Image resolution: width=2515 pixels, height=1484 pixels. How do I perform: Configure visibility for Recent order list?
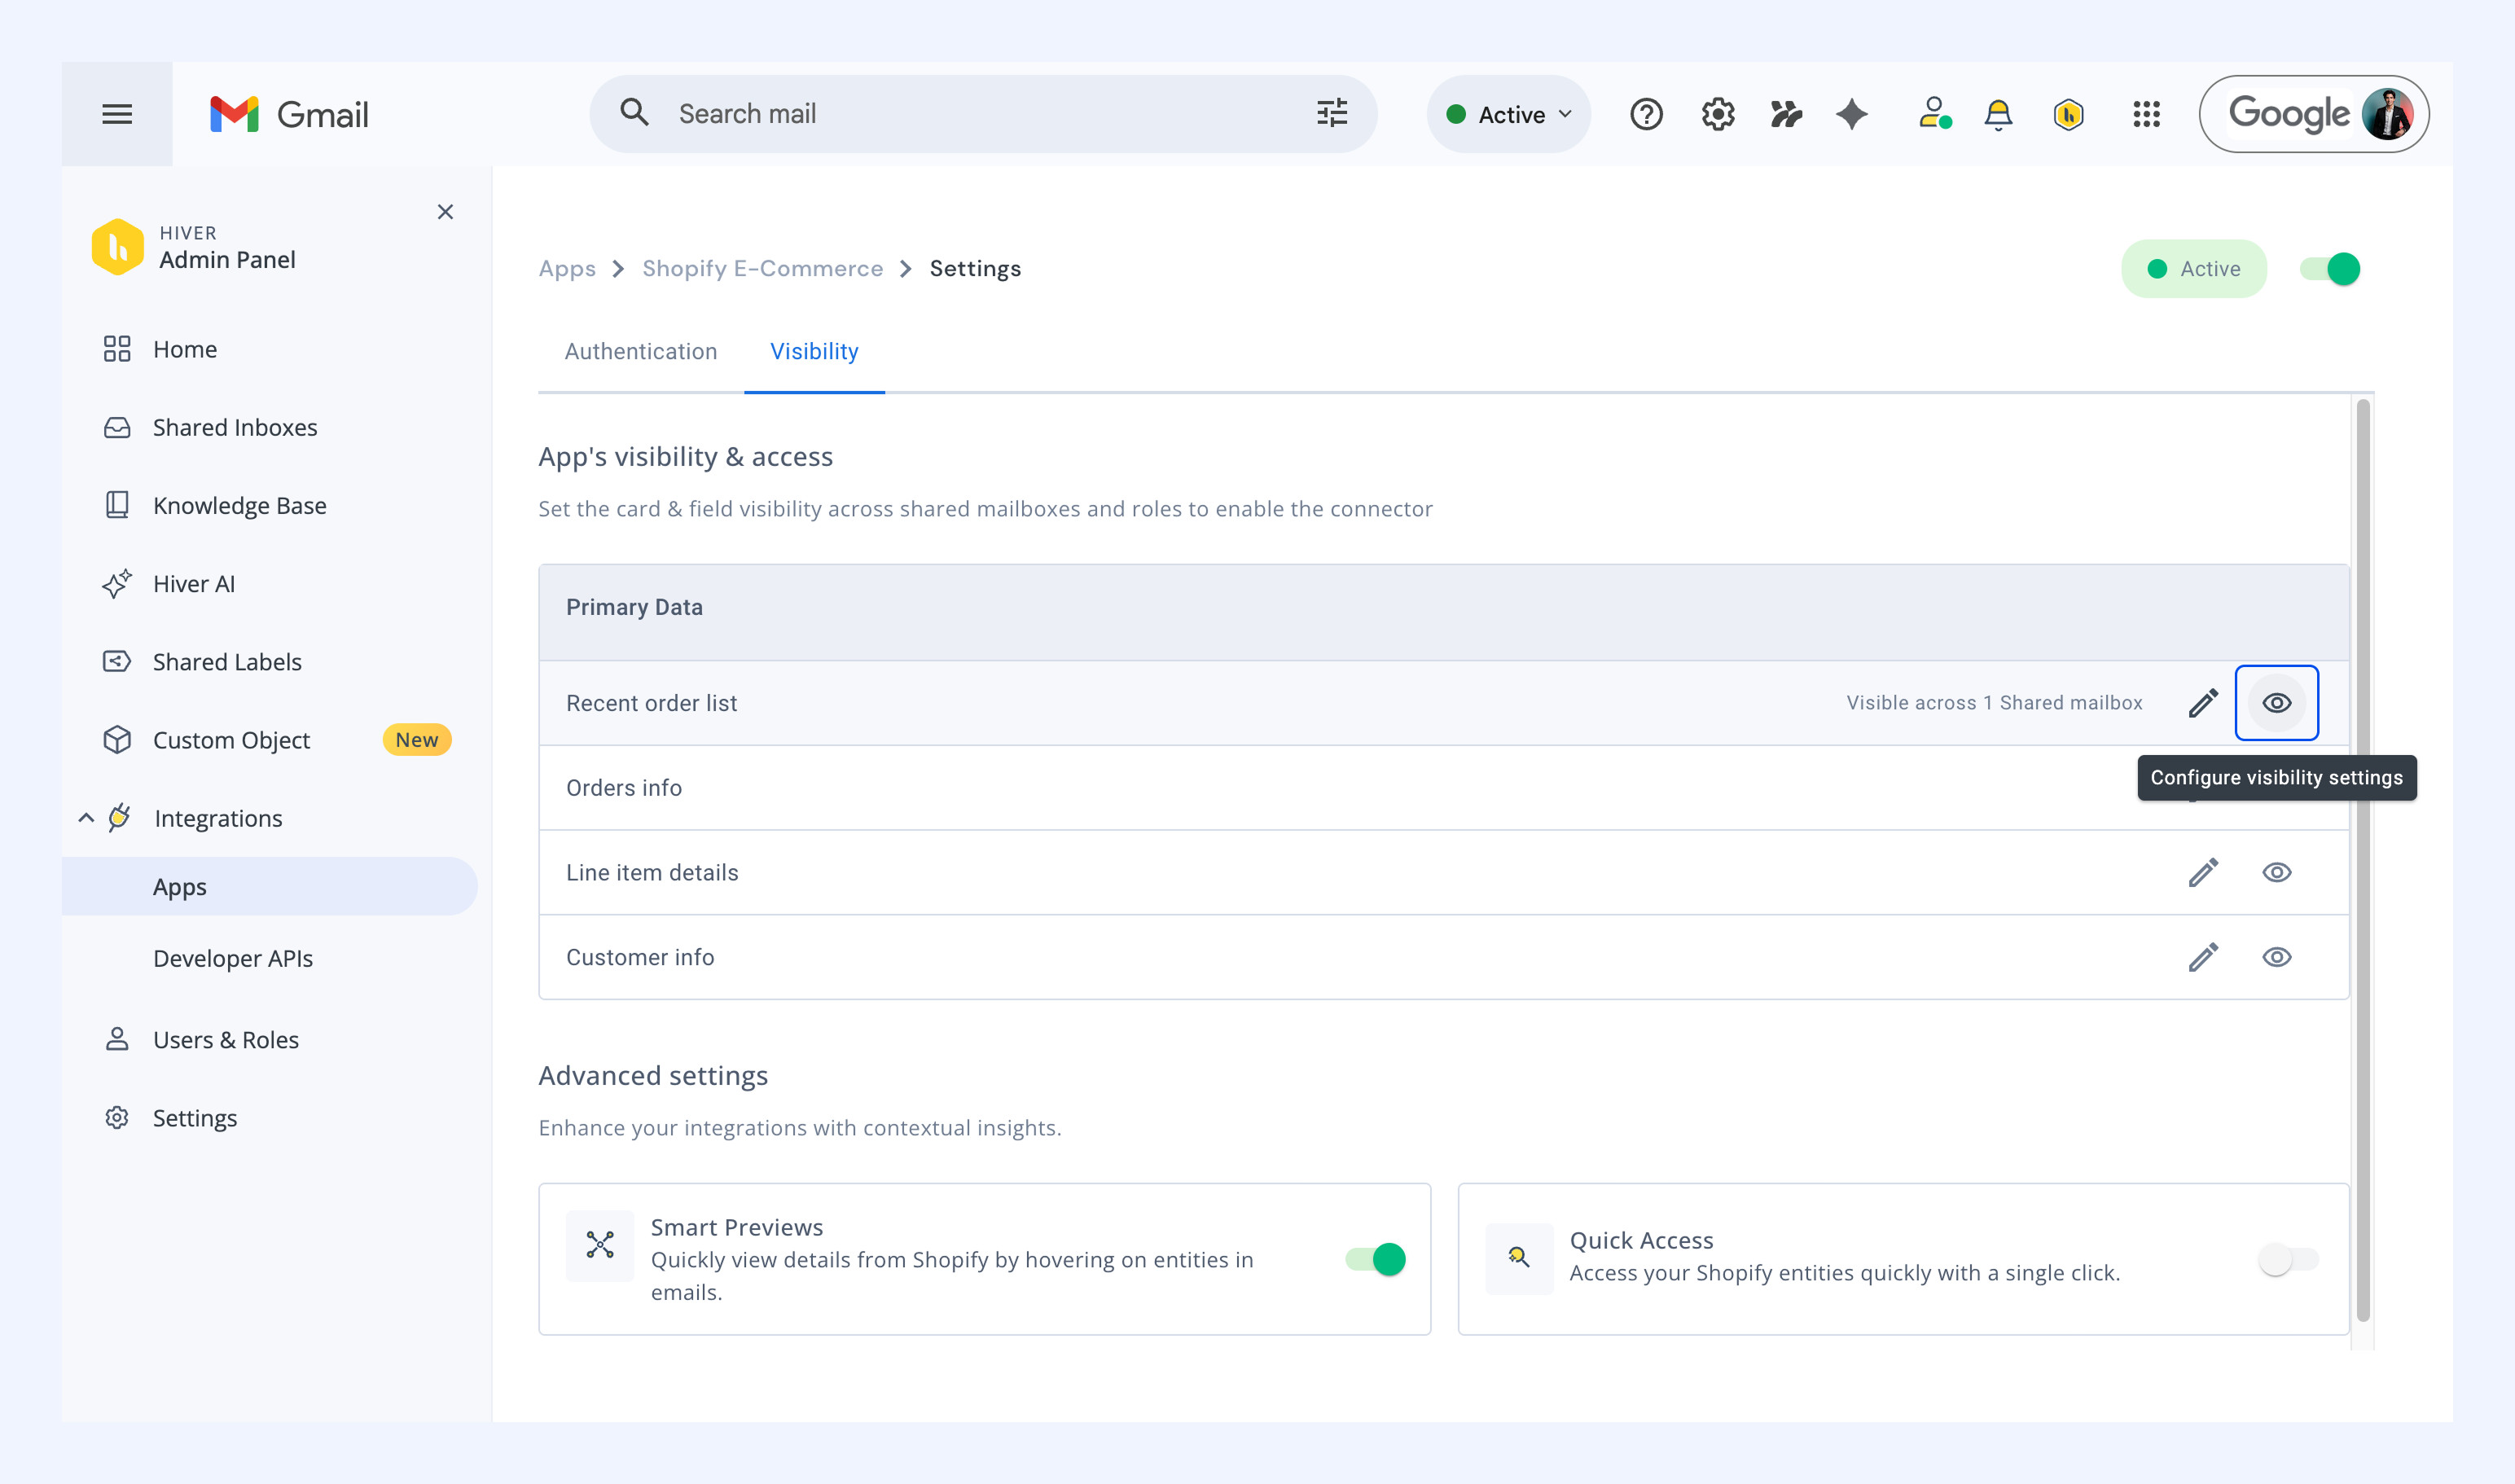(2277, 703)
